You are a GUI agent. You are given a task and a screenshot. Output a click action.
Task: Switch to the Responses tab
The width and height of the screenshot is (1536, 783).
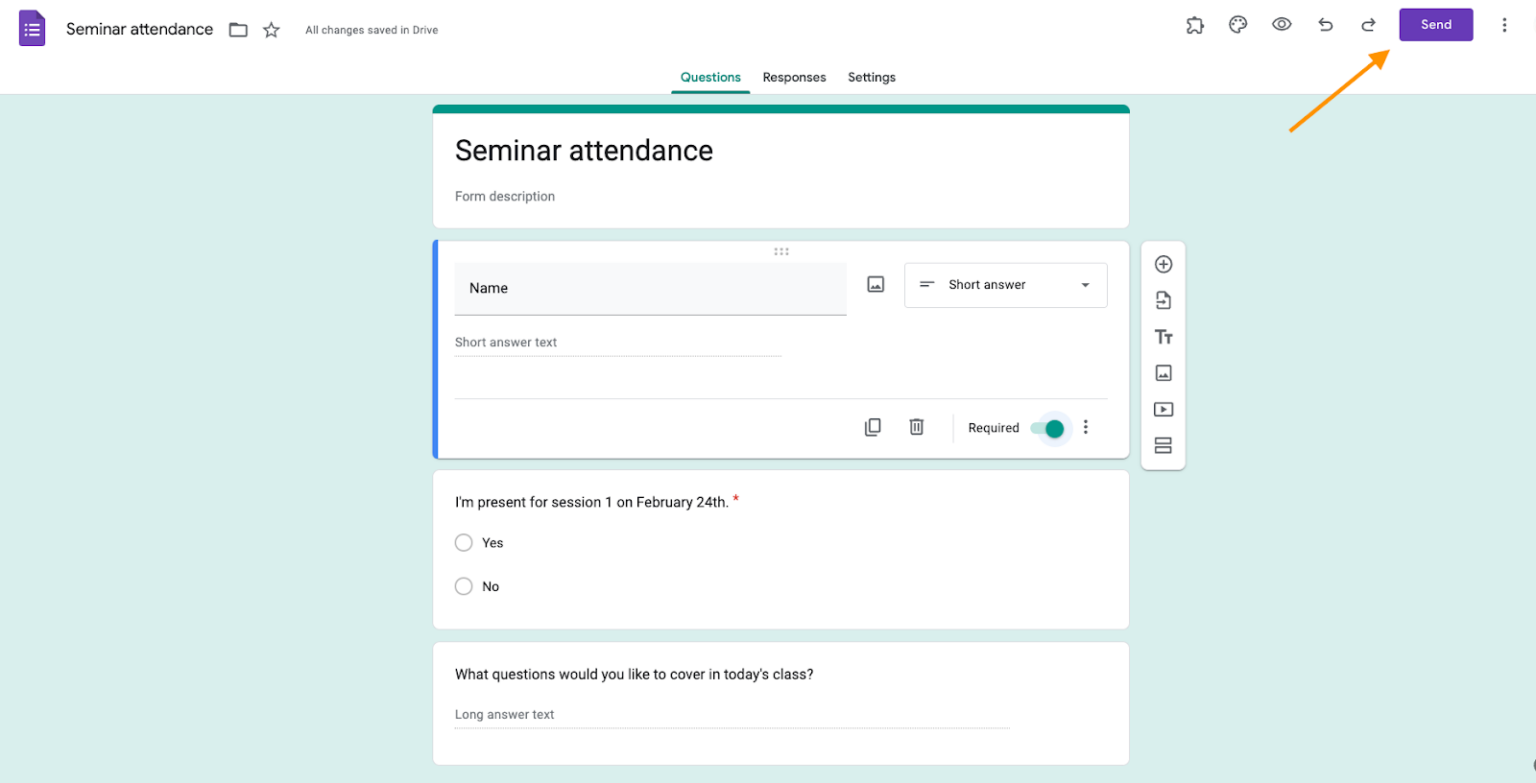(794, 77)
